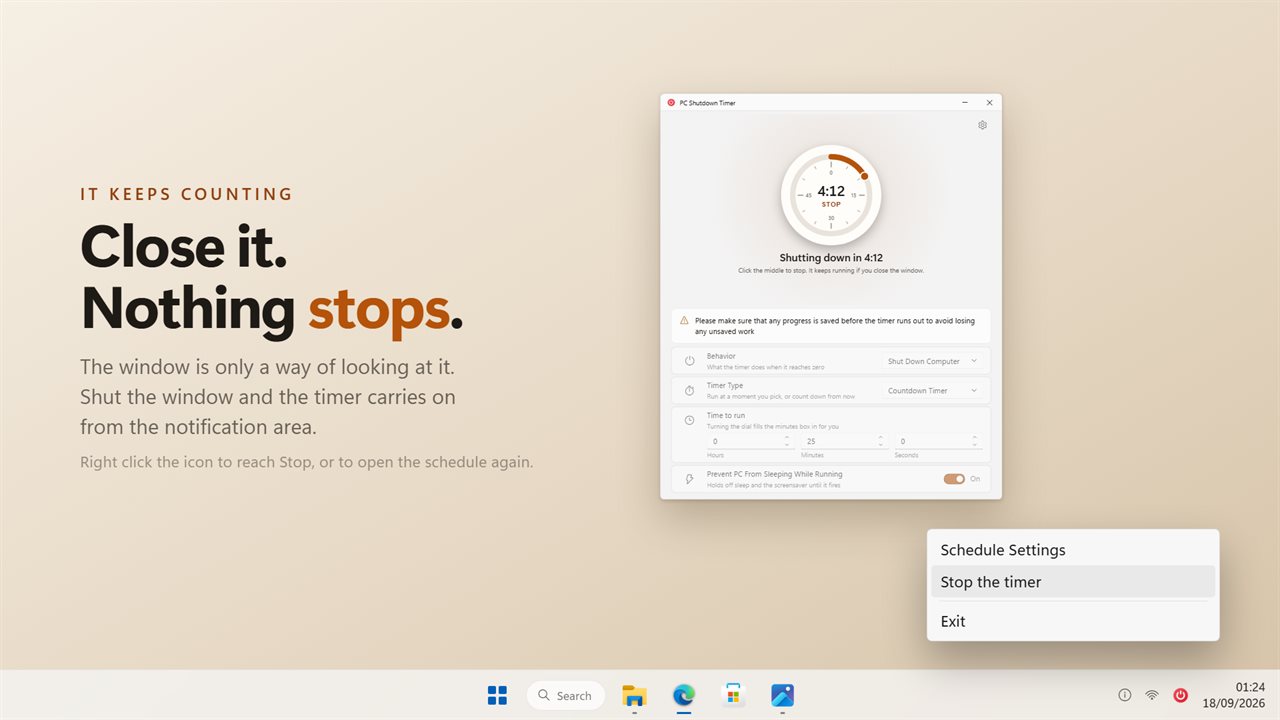Click the icon beside Prevent PC From Sleeping

(689, 479)
